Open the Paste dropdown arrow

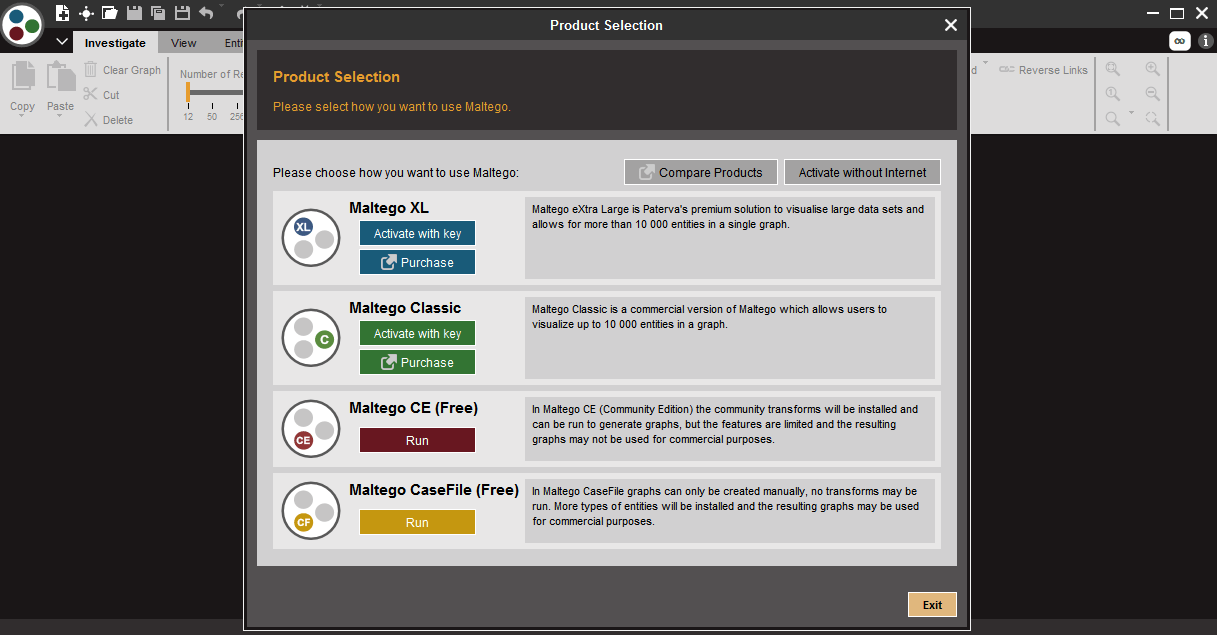click(x=60, y=117)
